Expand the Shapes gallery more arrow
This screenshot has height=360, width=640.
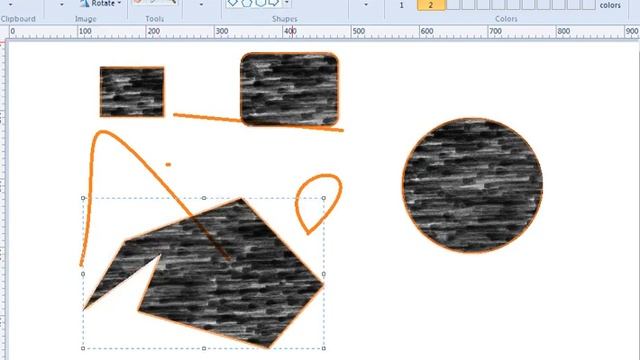pos(287,3)
